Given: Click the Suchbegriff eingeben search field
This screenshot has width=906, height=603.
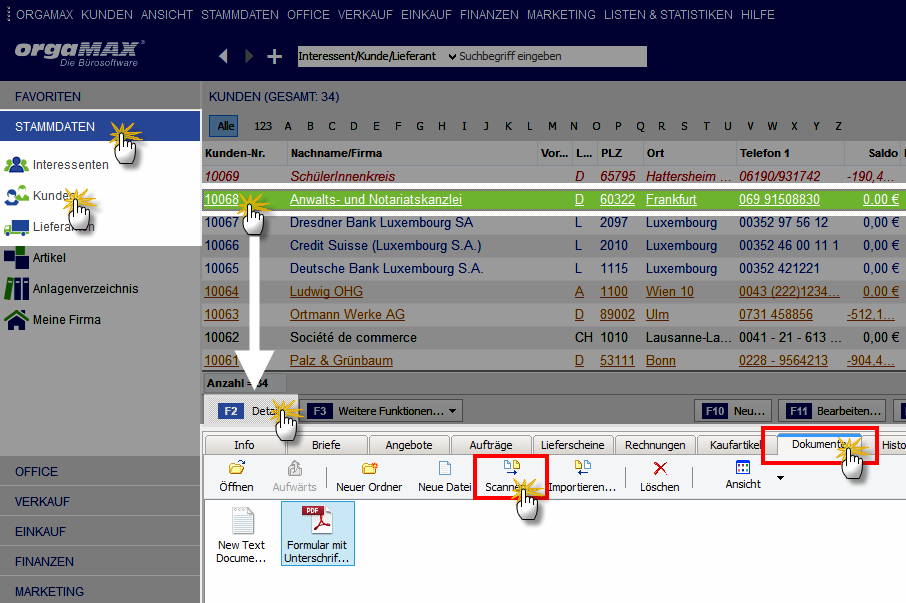Looking at the screenshot, I should pyautogui.click(x=551, y=56).
